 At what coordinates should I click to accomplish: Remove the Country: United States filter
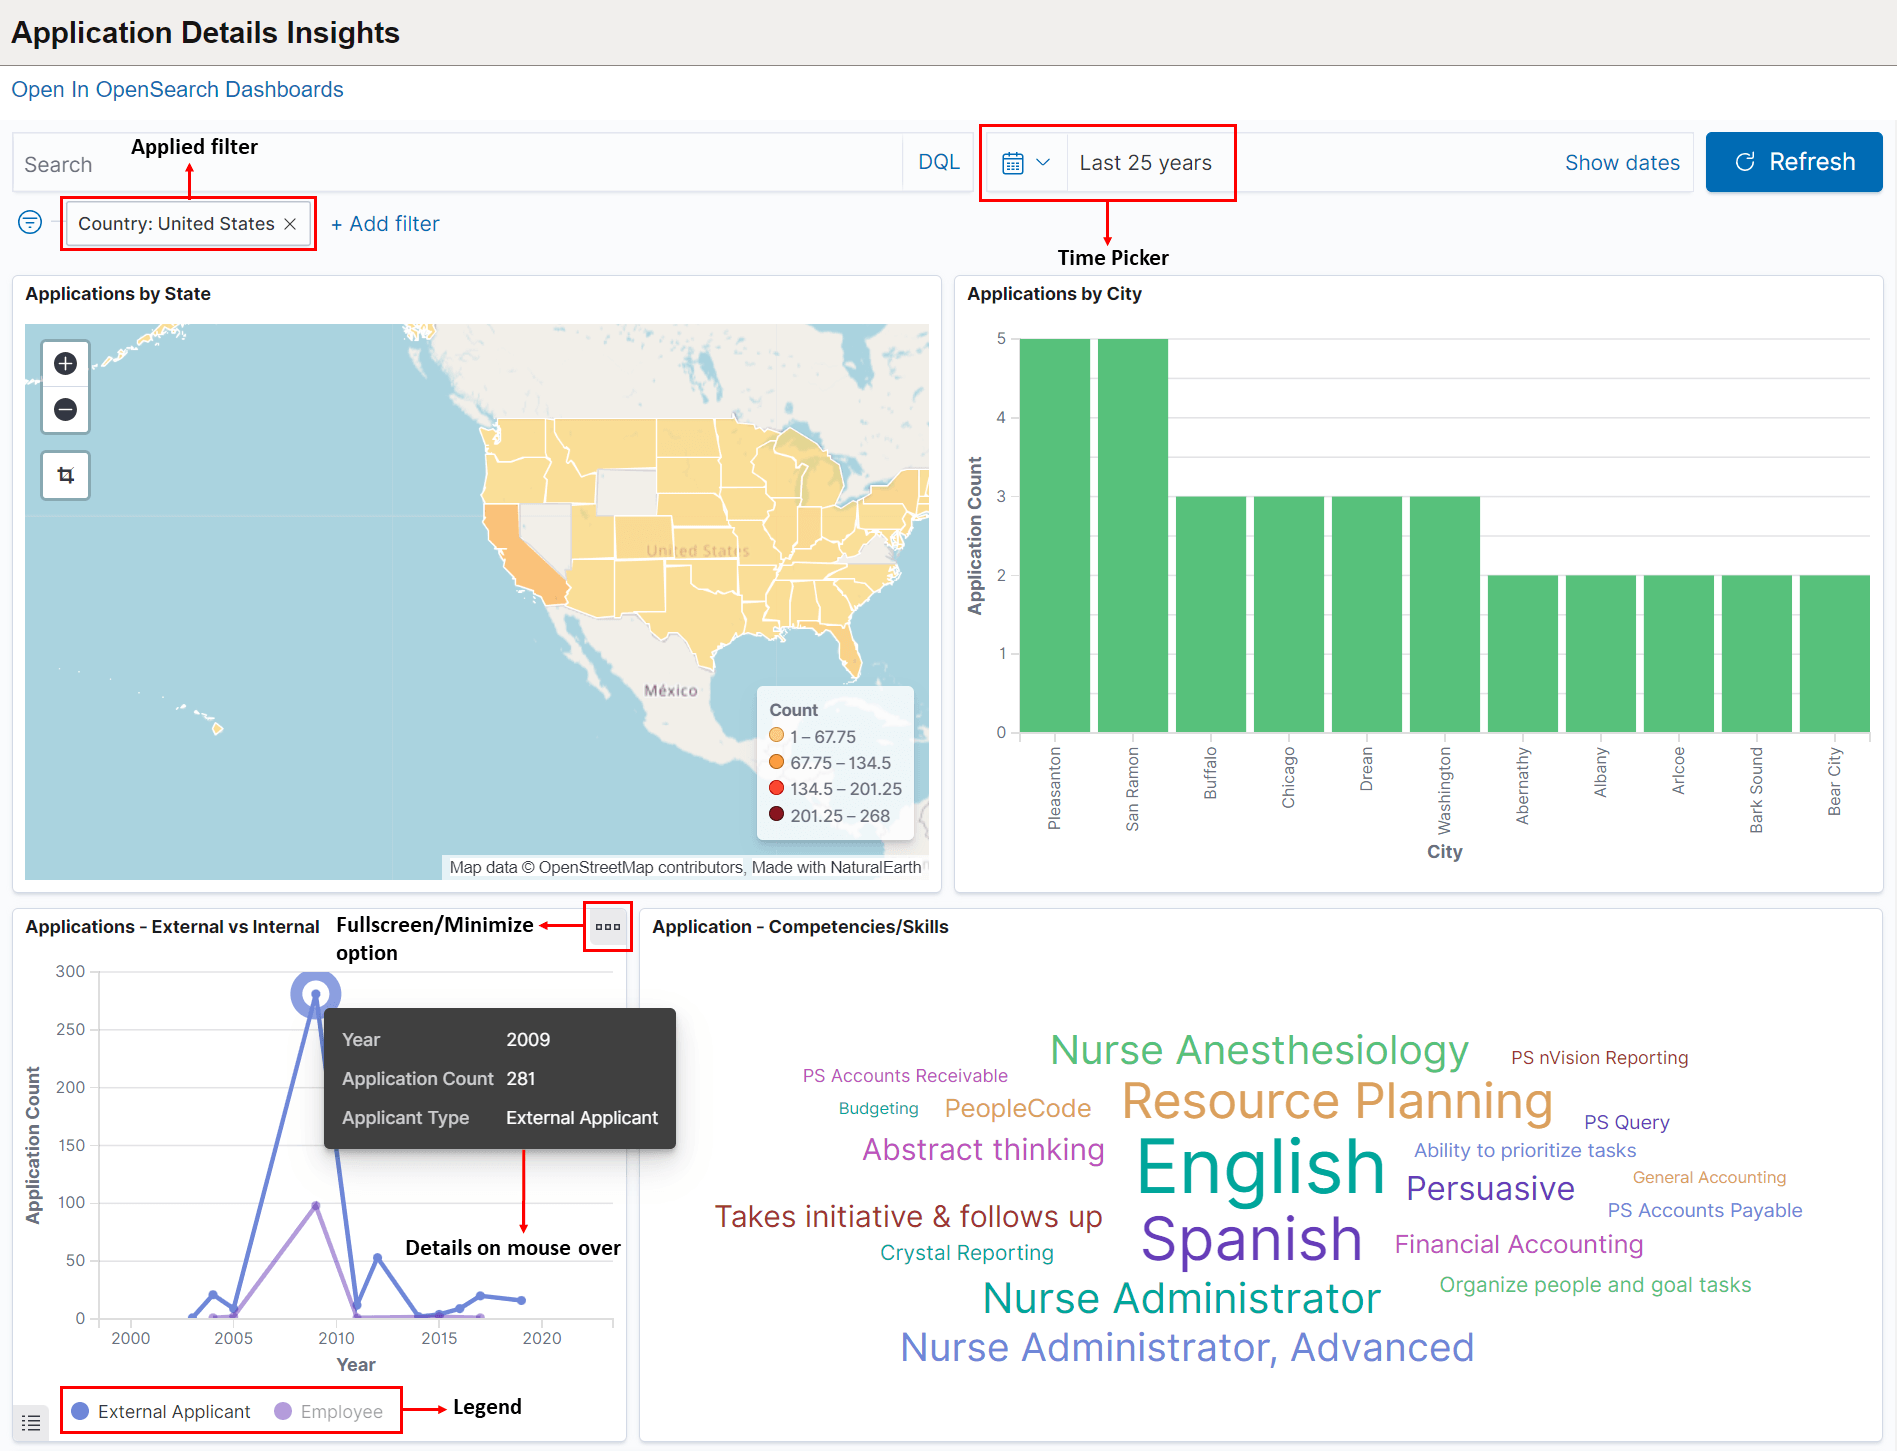point(289,223)
